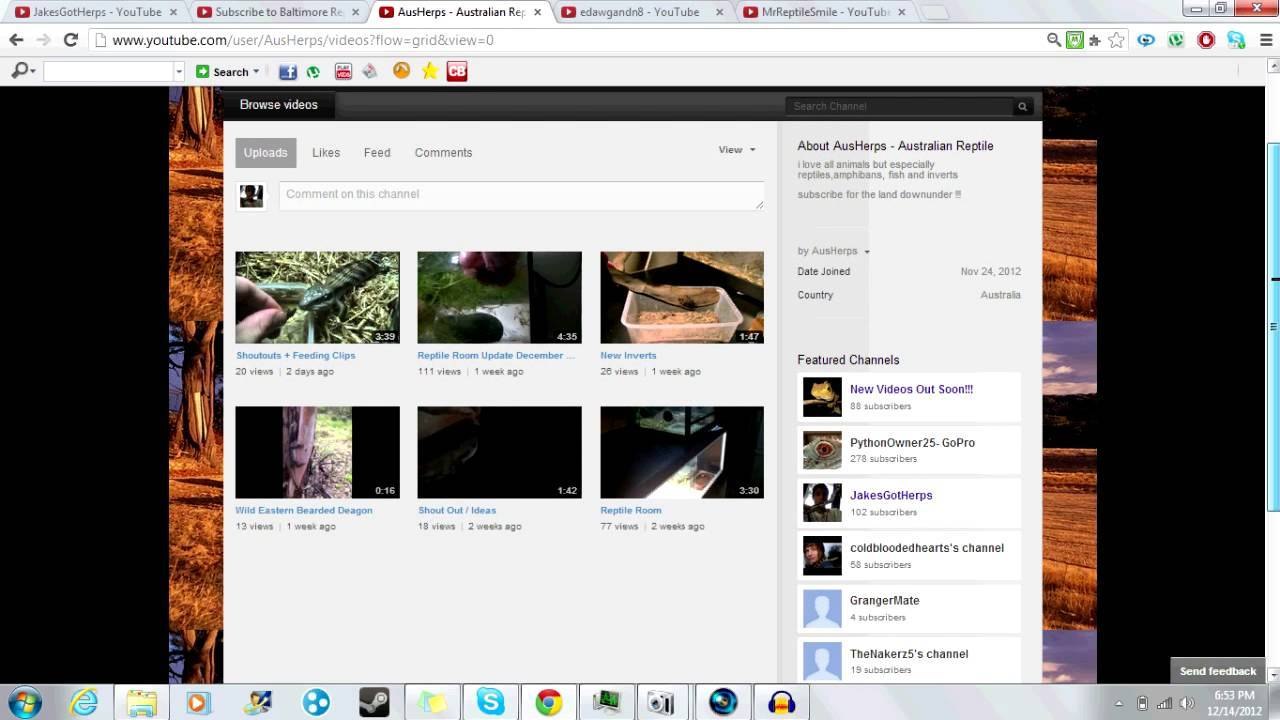Switch to the JakesGotHerps browser tab
The width and height of the screenshot is (1280, 720).
pos(97,12)
